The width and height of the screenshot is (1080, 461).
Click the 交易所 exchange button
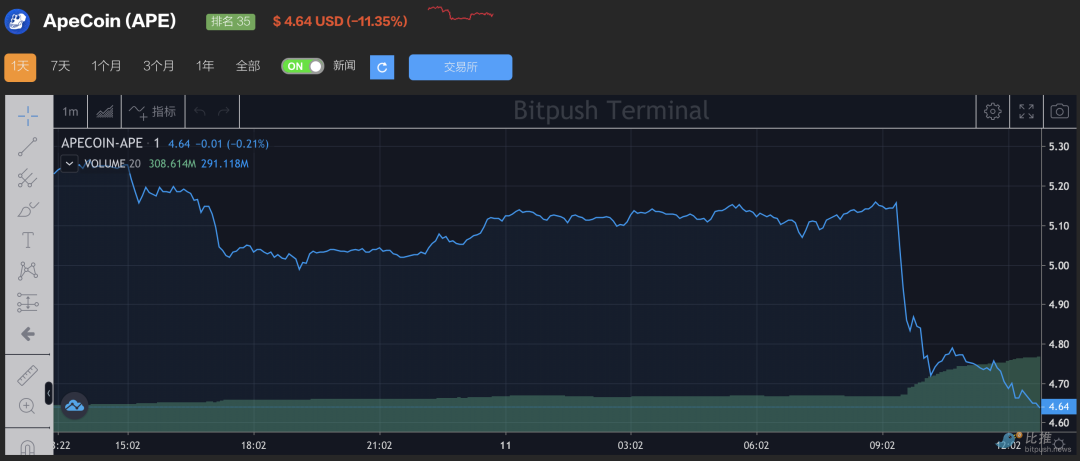pos(461,68)
